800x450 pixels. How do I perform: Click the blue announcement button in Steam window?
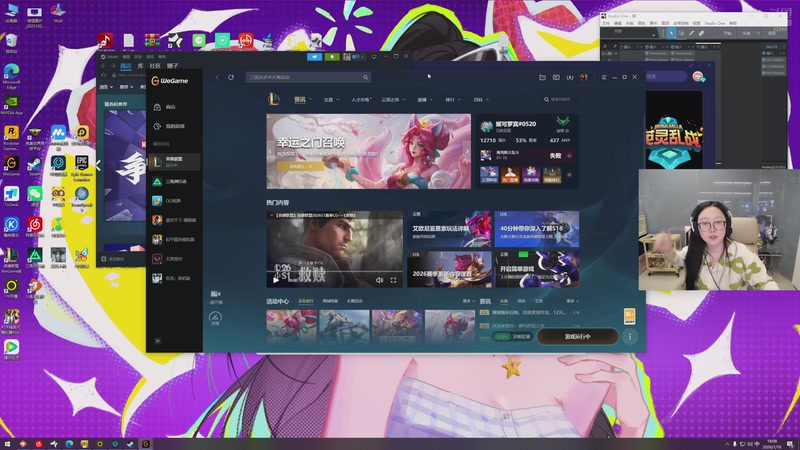[x=314, y=57]
